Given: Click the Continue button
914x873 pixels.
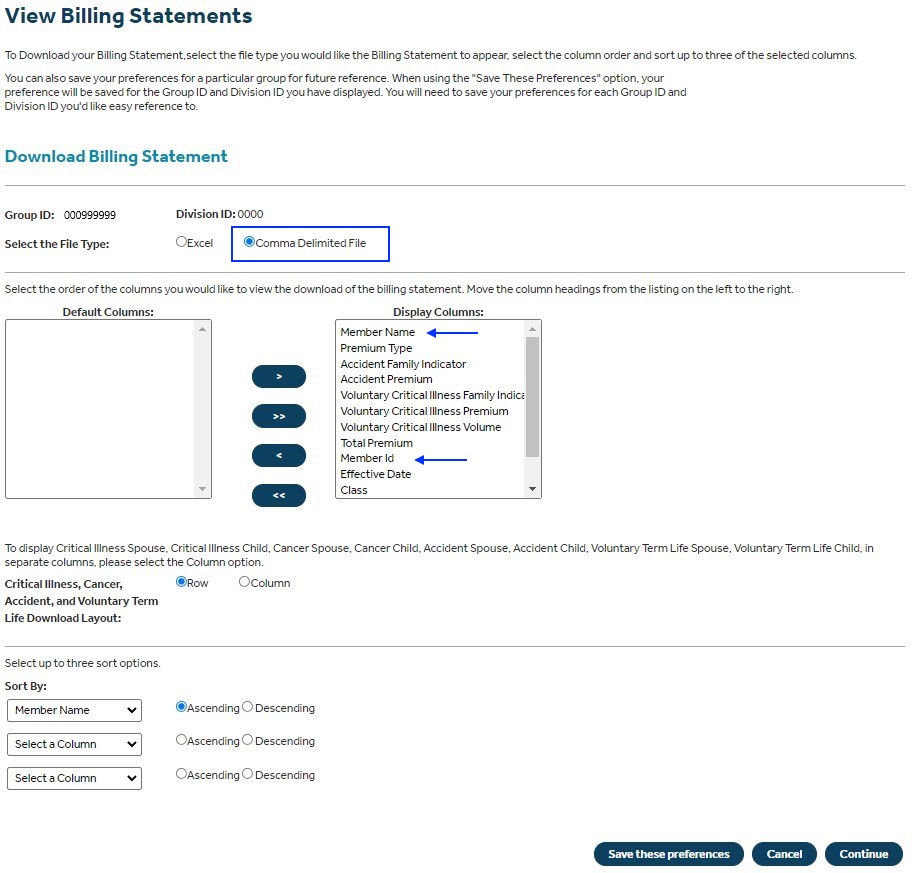Looking at the screenshot, I should tap(864, 854).
